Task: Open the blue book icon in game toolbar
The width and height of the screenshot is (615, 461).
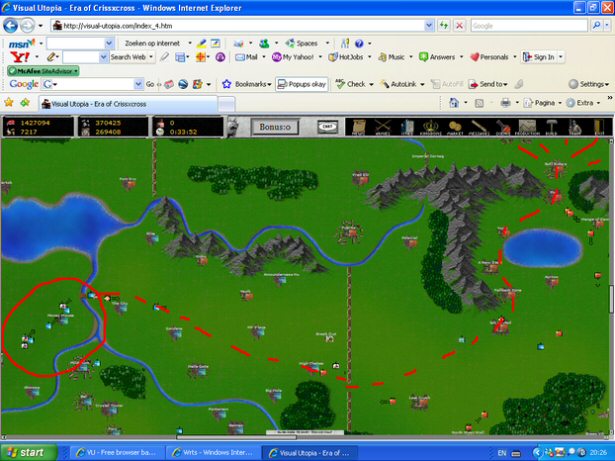Action: tap(407, 127)
